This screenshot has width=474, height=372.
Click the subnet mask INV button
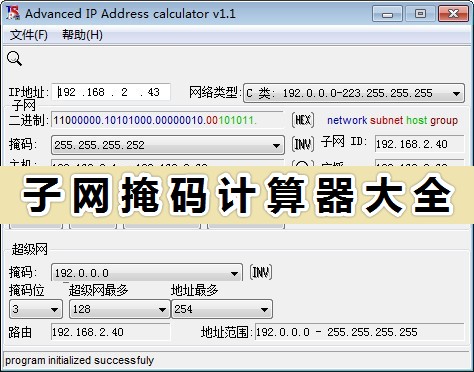click(x=303, y=144)
